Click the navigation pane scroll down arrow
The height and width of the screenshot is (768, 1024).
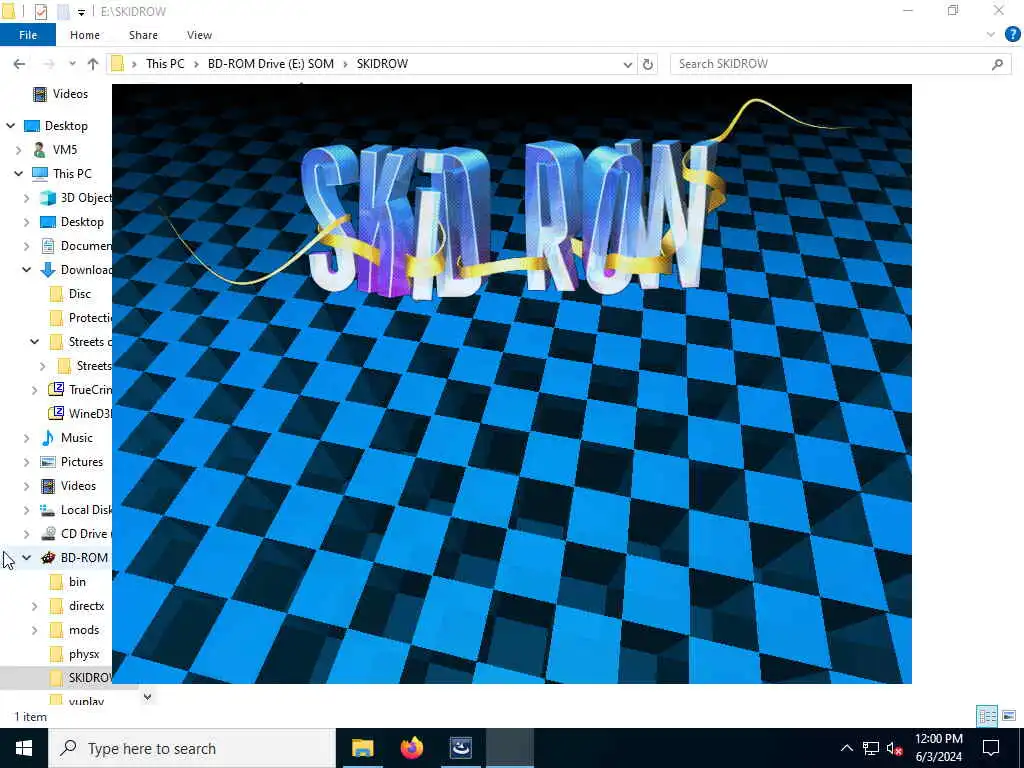[x=148, y=697]
